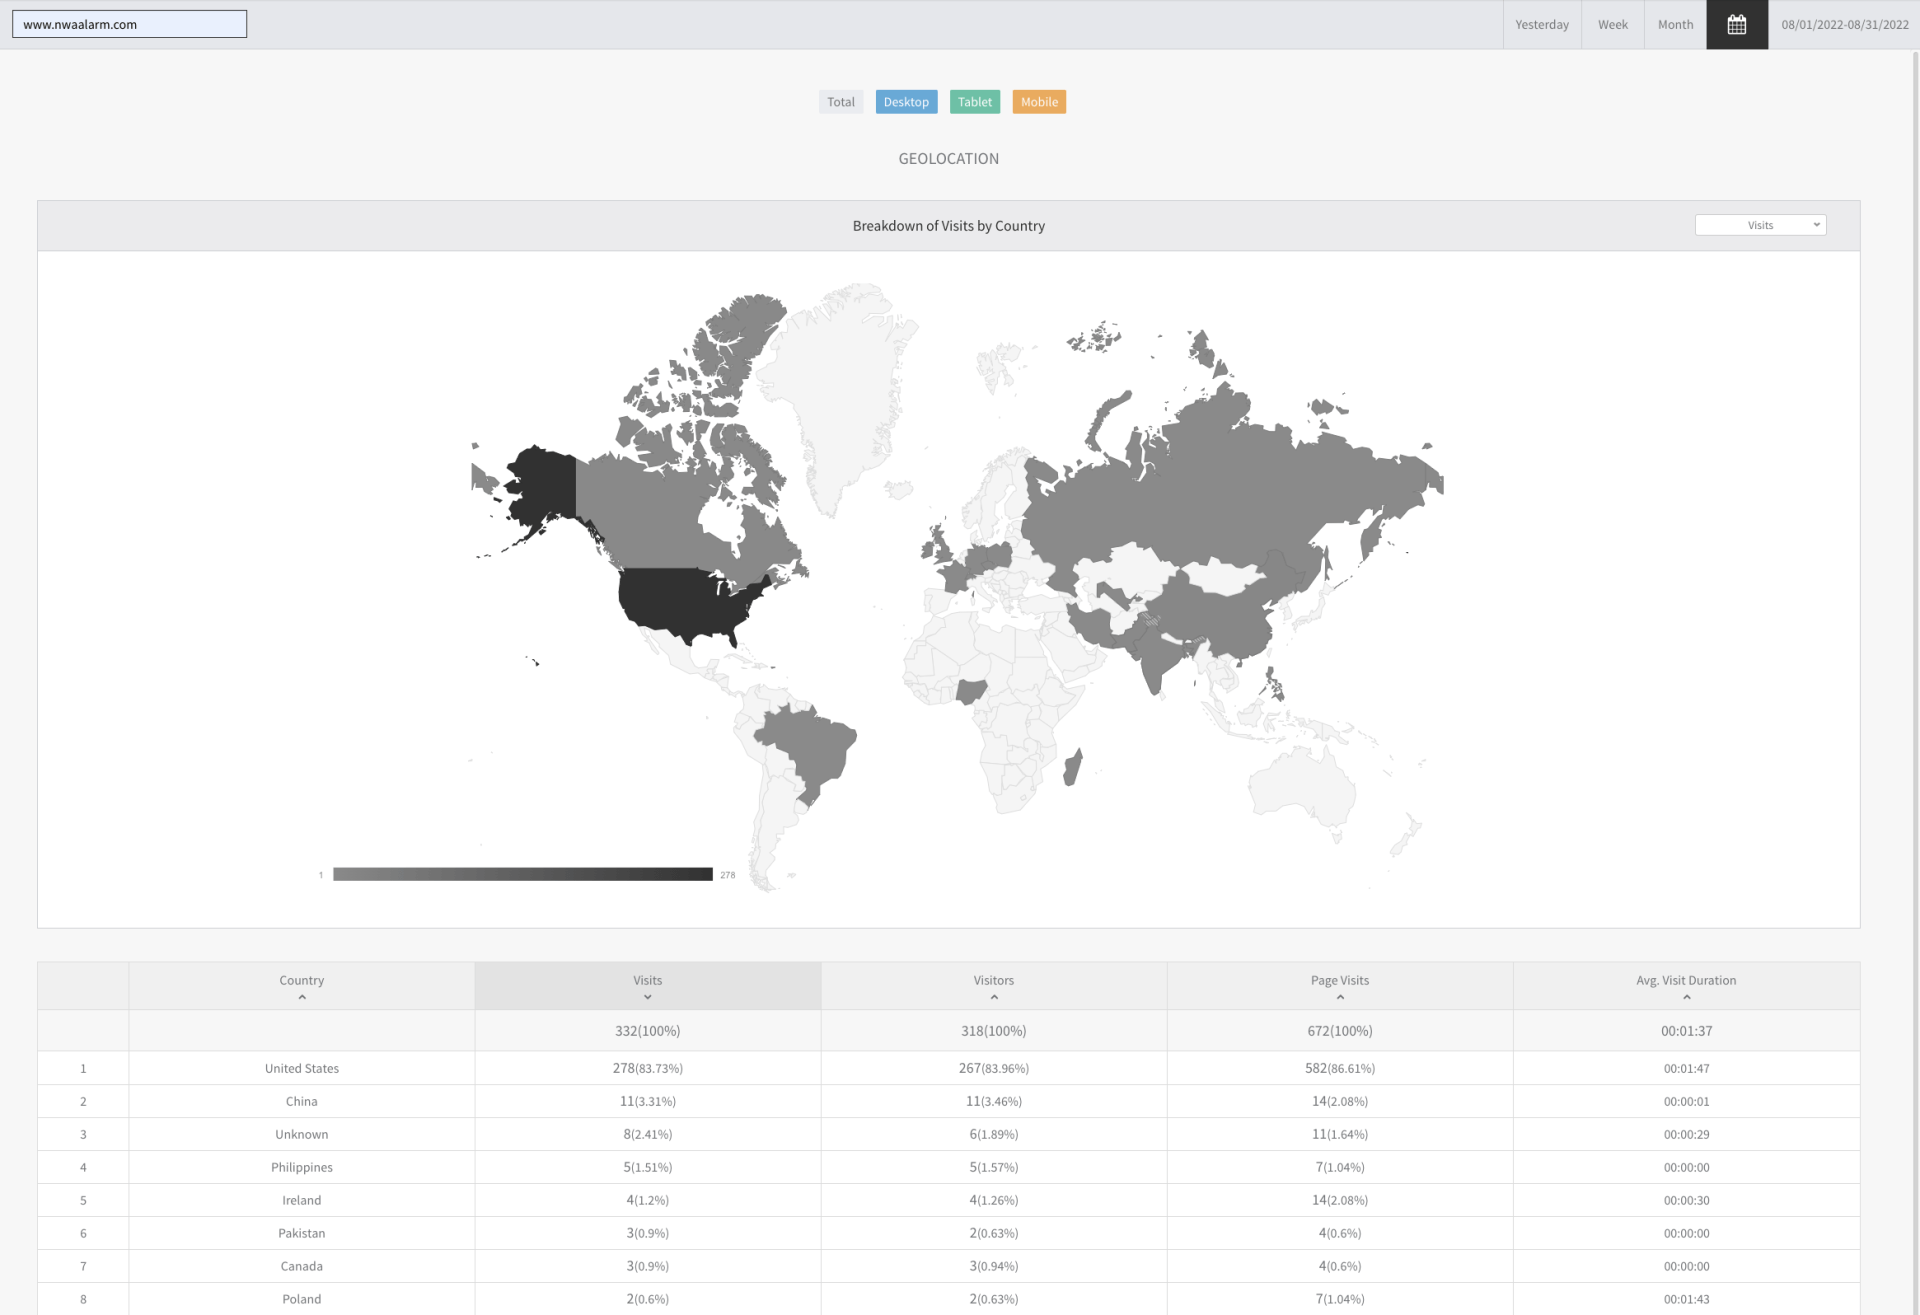The image size is (1920, 1315).
Task: Click the Visits column sort arrow
Action: click(x=647, y=997)
